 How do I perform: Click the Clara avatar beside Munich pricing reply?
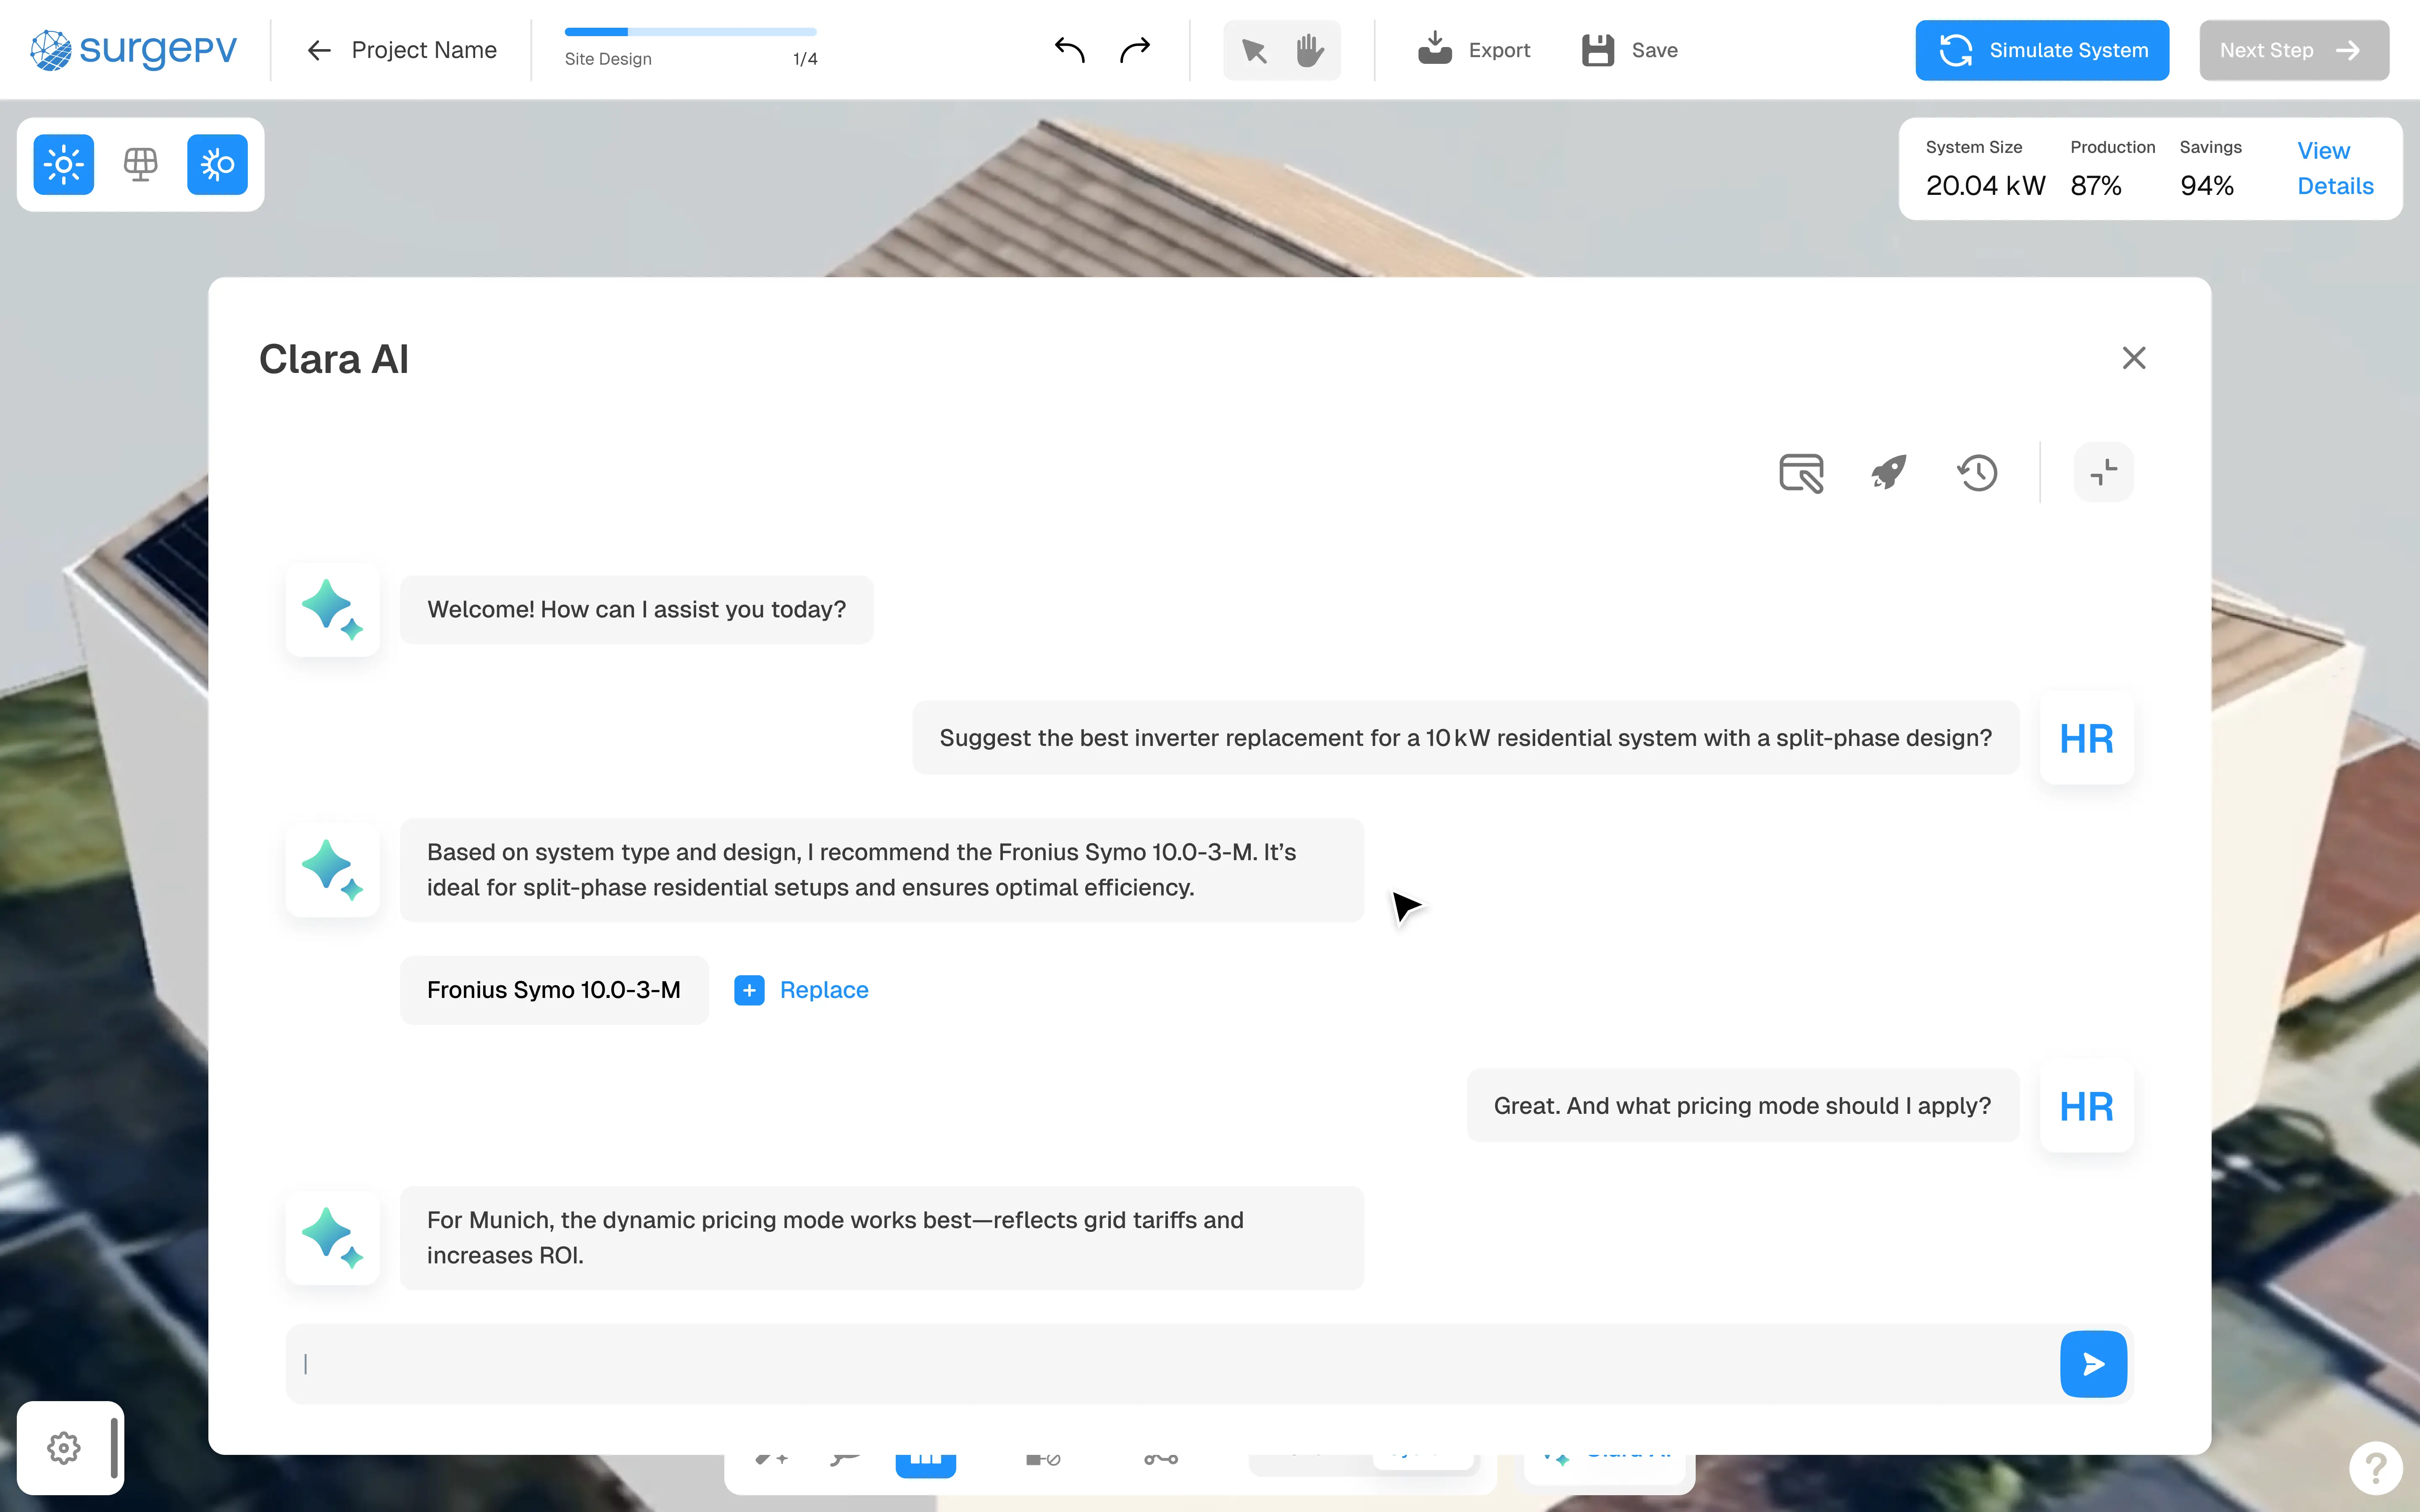[332, 1238]
